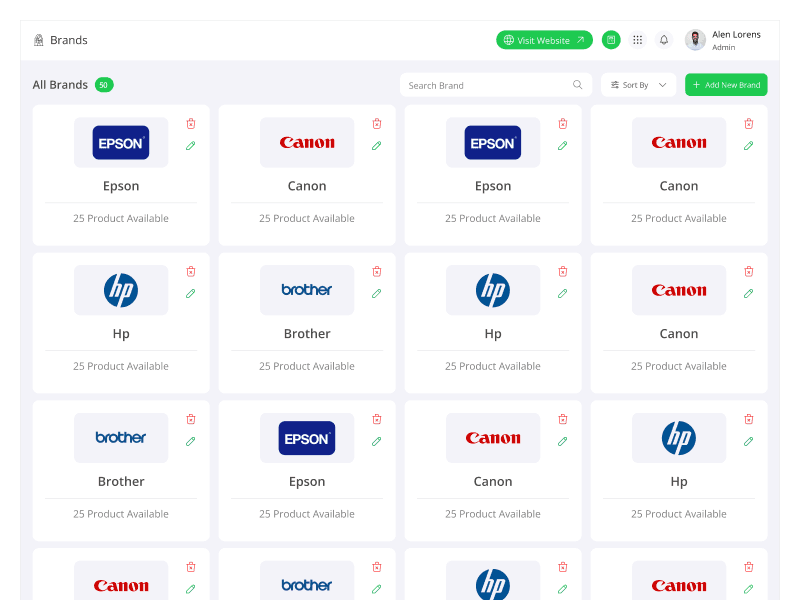Delete the first Hp card in second row
800x600 pixels.
point(191,271)
